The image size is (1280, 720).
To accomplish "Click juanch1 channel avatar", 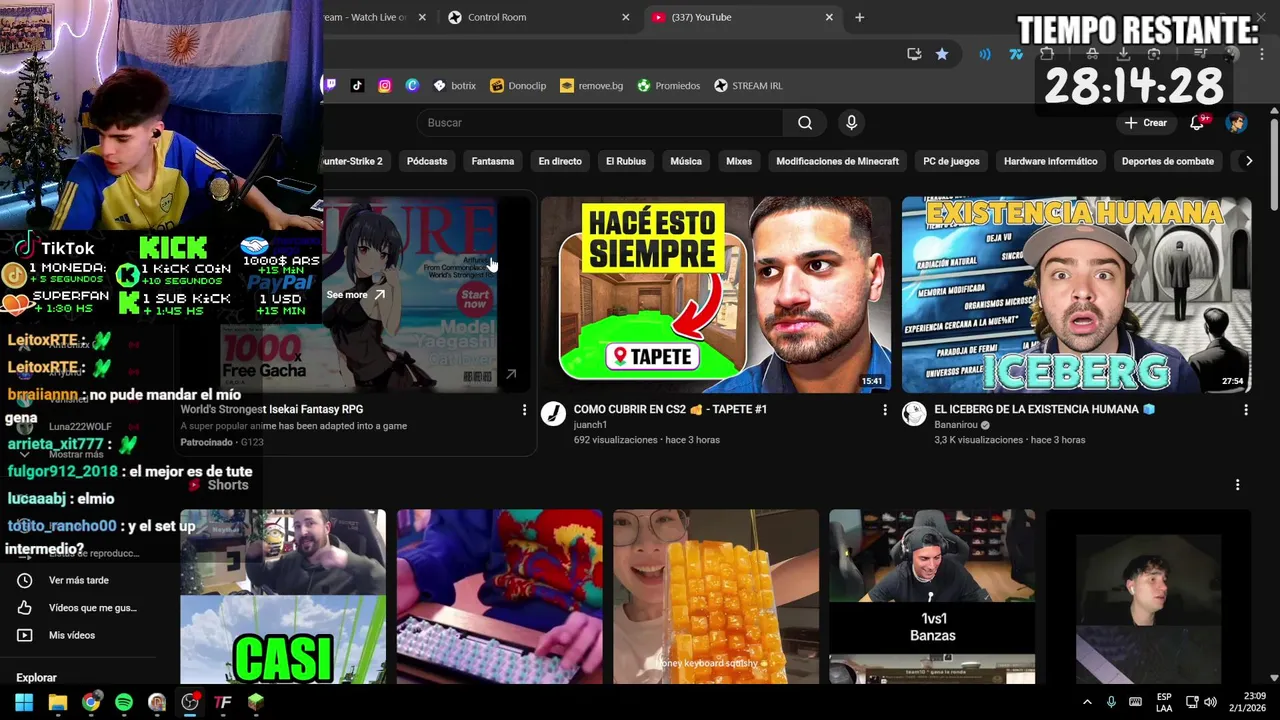I will click(x=553, y=414).
